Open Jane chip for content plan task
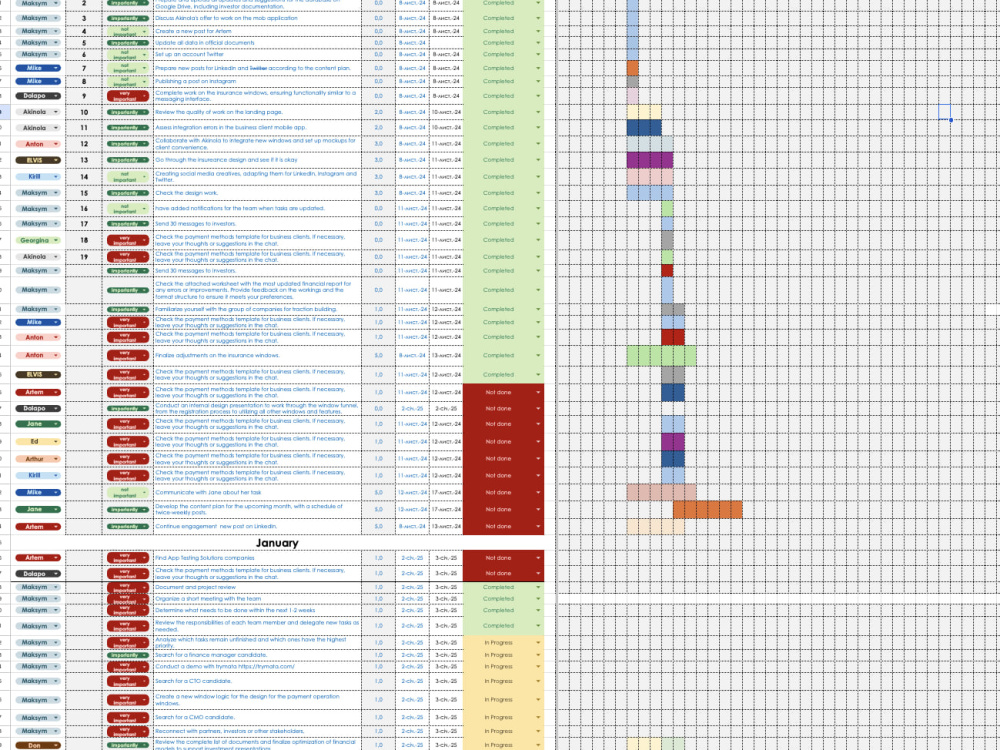The width and height of the screenshot is (1000, 750). pyautogui.click(x=38, y=510)
